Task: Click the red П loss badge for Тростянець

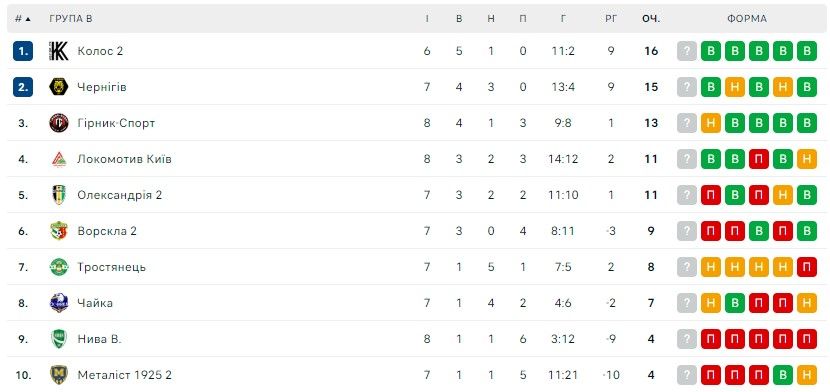Action: point(807,267)
